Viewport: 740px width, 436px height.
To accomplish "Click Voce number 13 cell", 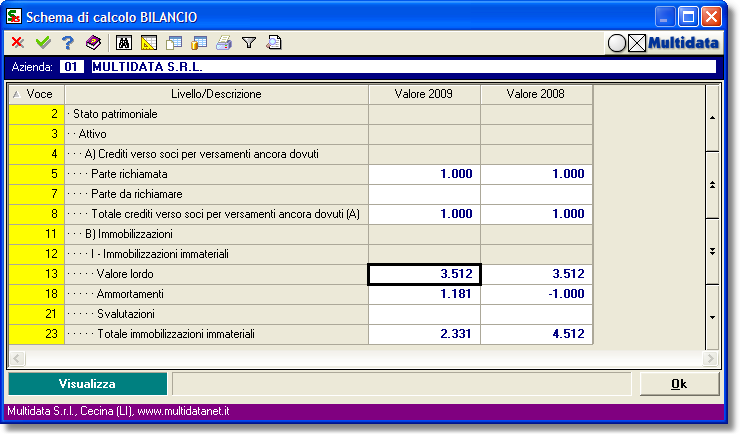I will click(36, 274).
